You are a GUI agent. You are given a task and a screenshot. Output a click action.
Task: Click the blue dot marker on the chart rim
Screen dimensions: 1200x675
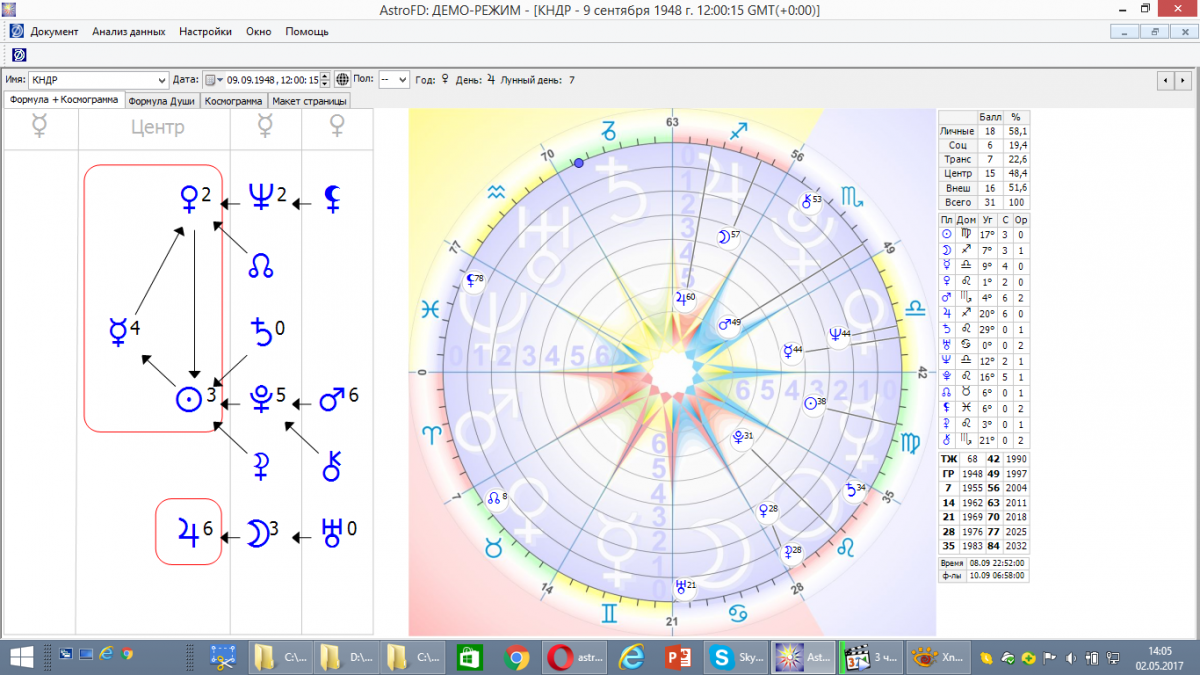(578, 163)
